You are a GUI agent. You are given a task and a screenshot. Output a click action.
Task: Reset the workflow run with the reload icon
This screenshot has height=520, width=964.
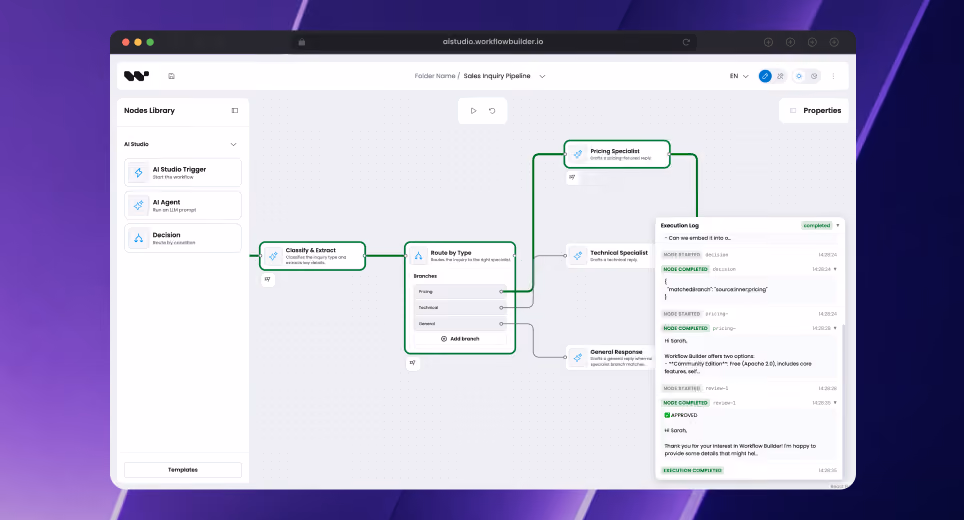coord(492,111)
